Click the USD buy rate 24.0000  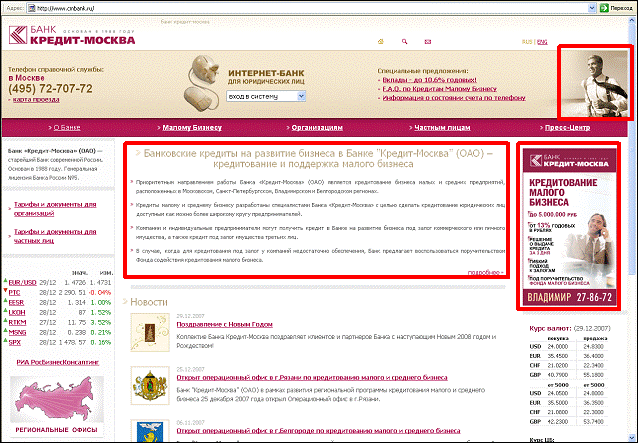[559, 347]
